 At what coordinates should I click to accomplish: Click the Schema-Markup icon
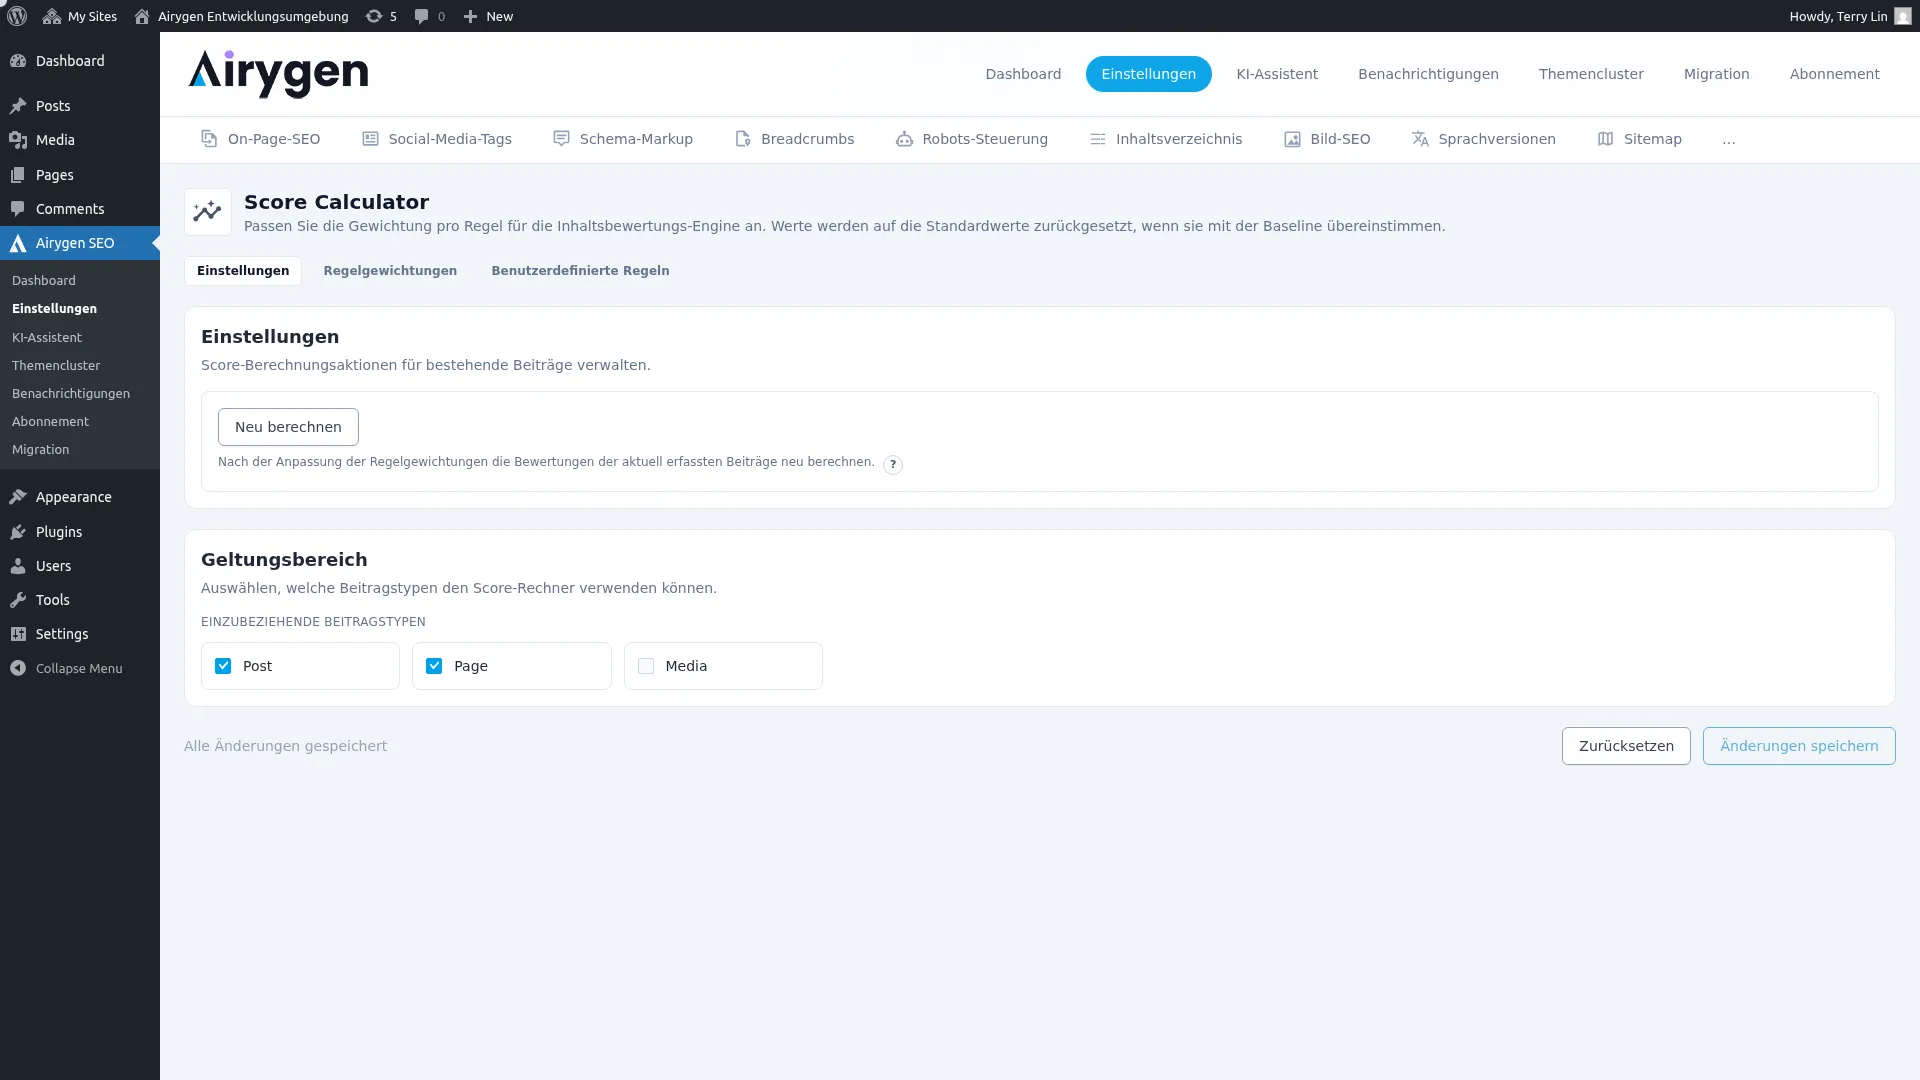click(x=561, y=139)
